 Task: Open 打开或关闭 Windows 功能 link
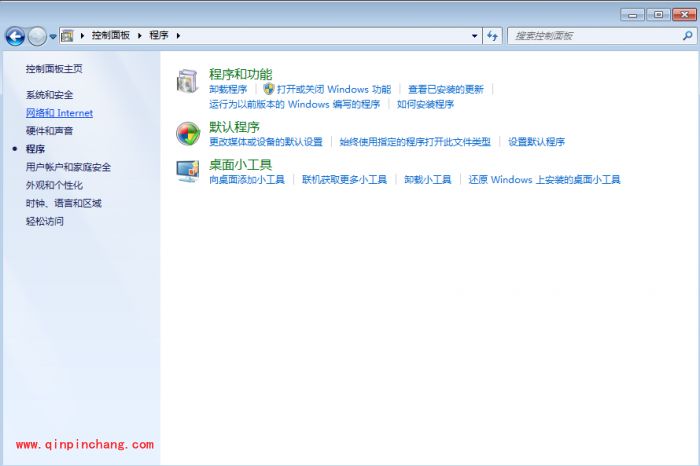point(333,89)
